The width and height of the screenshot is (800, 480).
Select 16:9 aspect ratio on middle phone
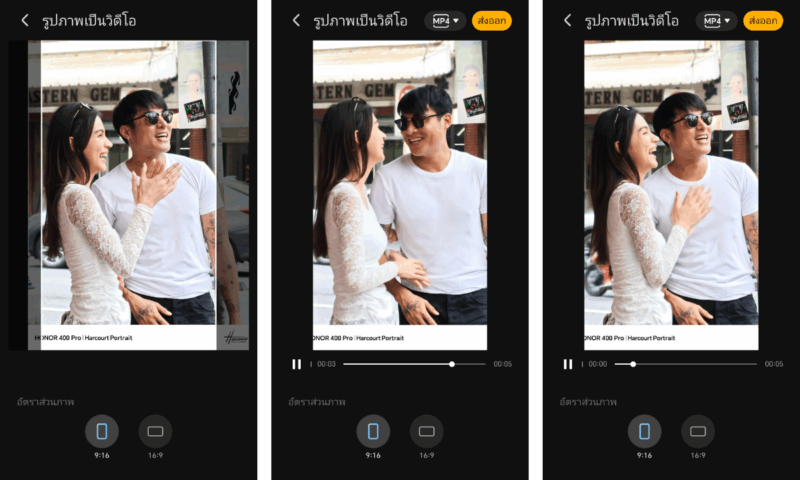(427, 431)
